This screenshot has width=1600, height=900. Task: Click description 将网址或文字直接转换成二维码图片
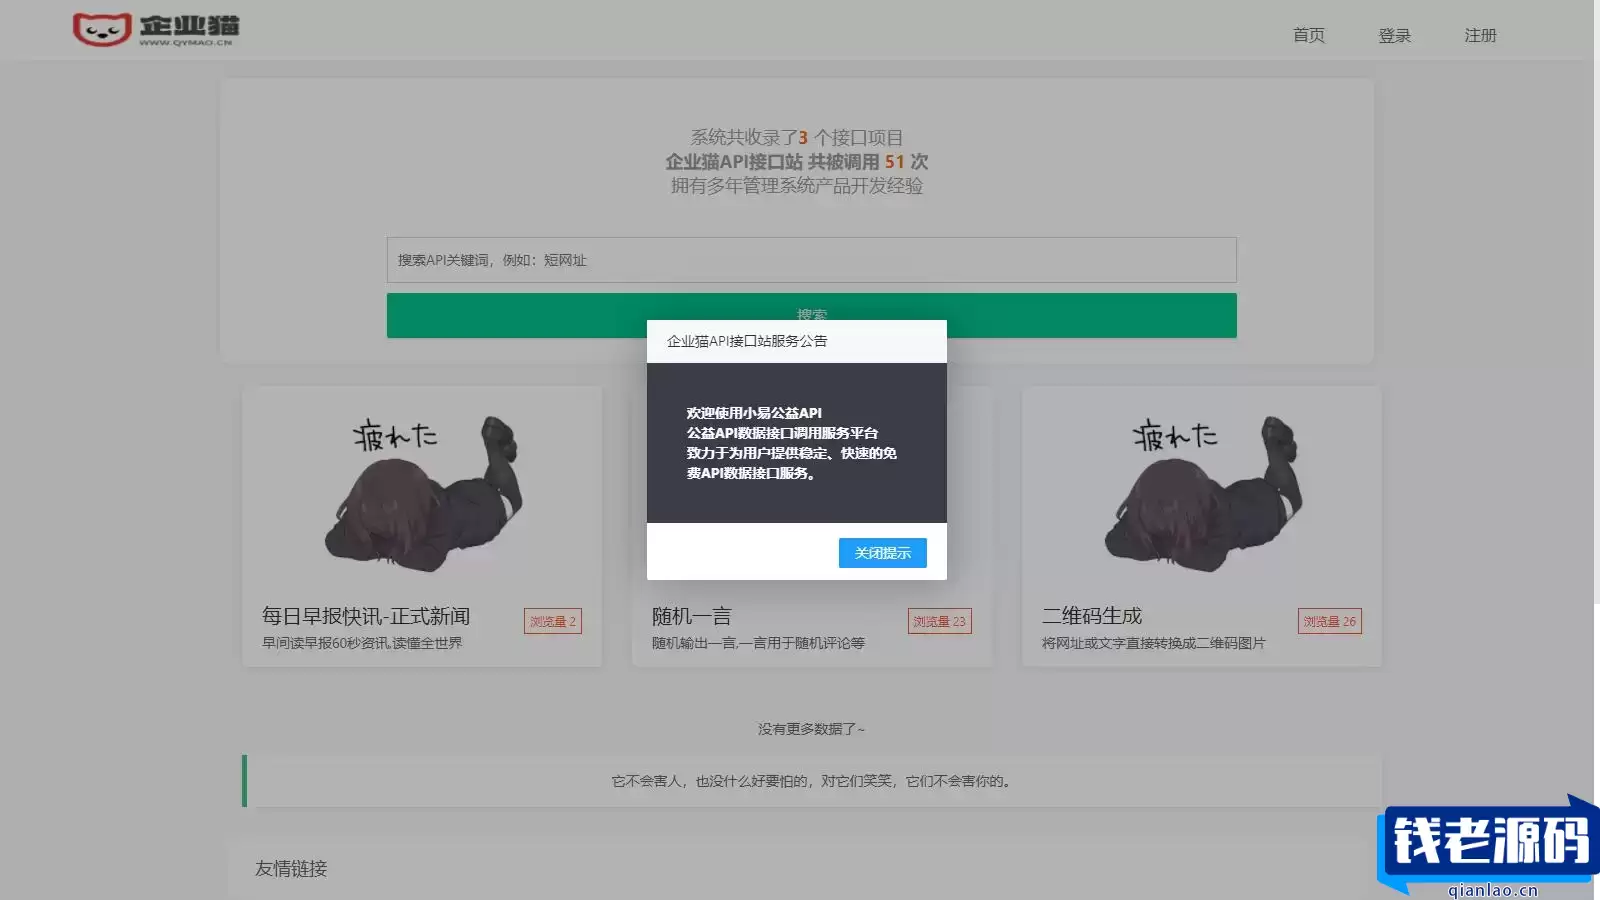[1153, 643]
